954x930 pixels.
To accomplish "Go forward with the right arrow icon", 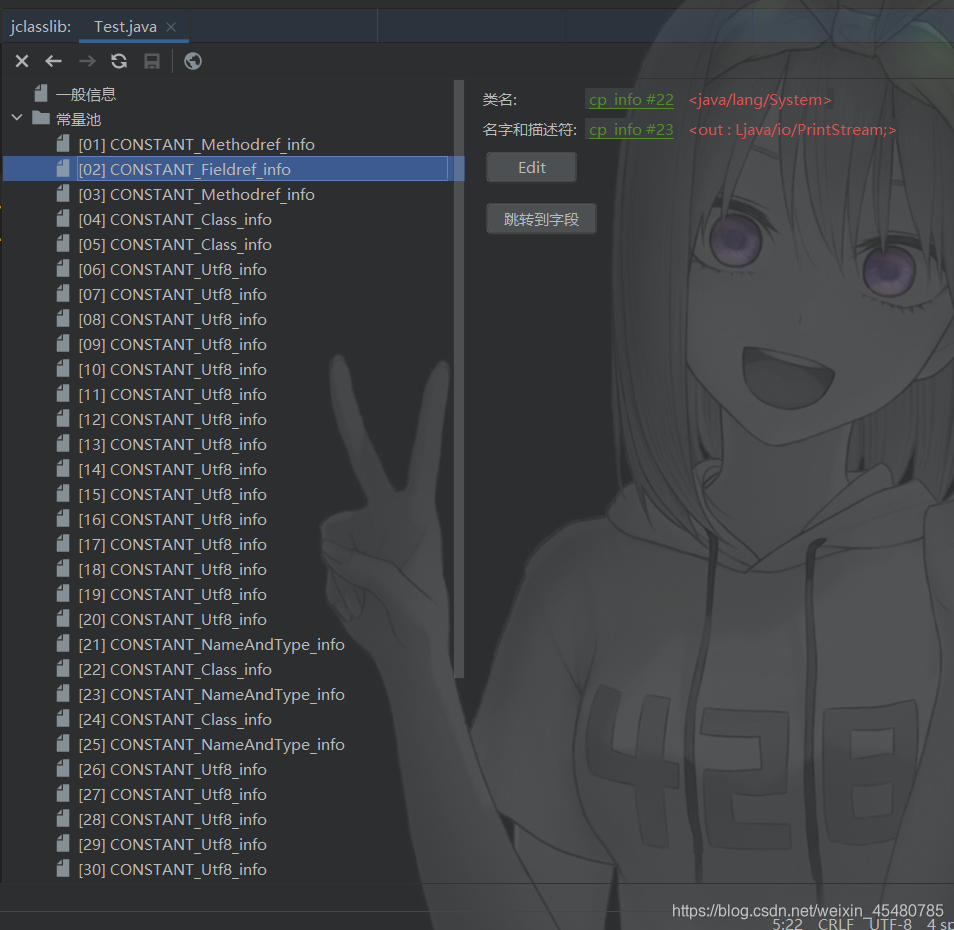I will 87,61.
